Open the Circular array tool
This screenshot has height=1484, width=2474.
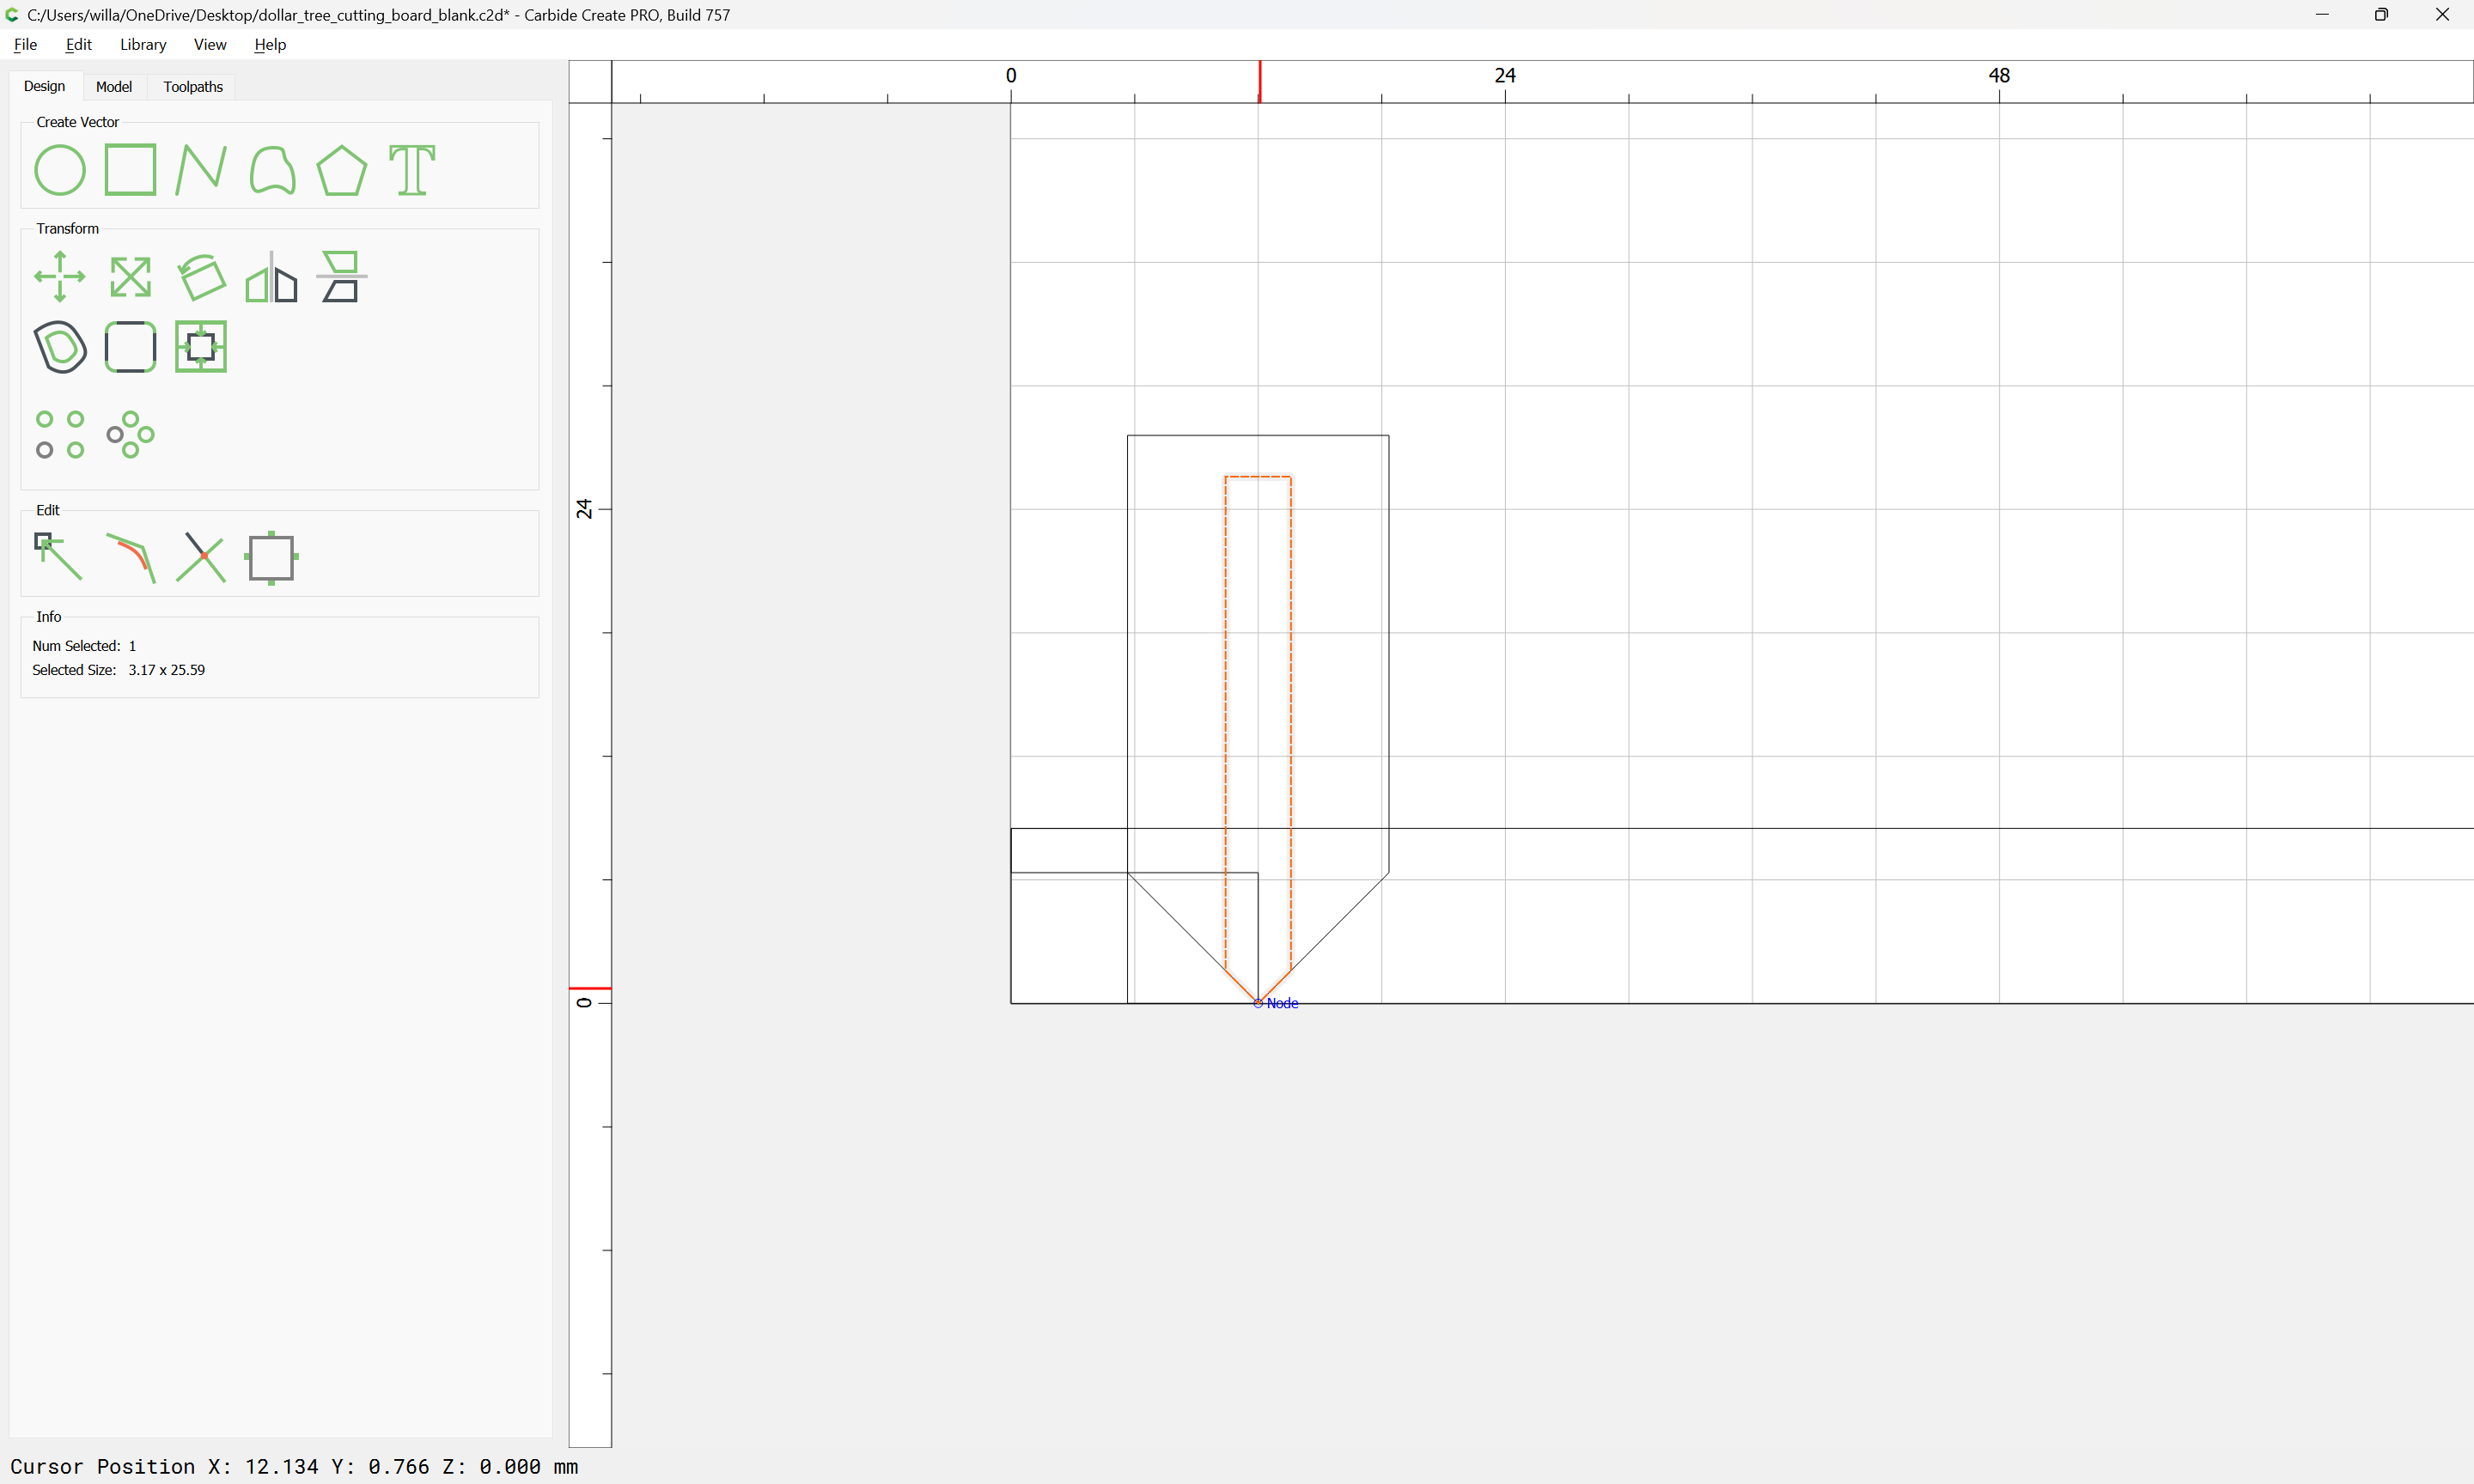pyautogui.click(x=130, y=435)
